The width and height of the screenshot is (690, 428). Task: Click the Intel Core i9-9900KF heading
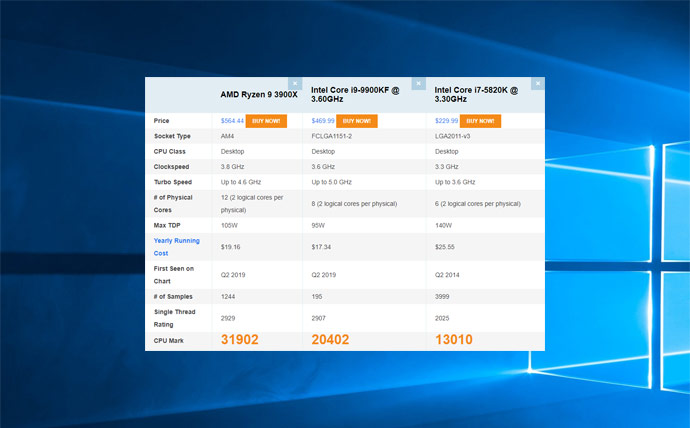point(355,94)
